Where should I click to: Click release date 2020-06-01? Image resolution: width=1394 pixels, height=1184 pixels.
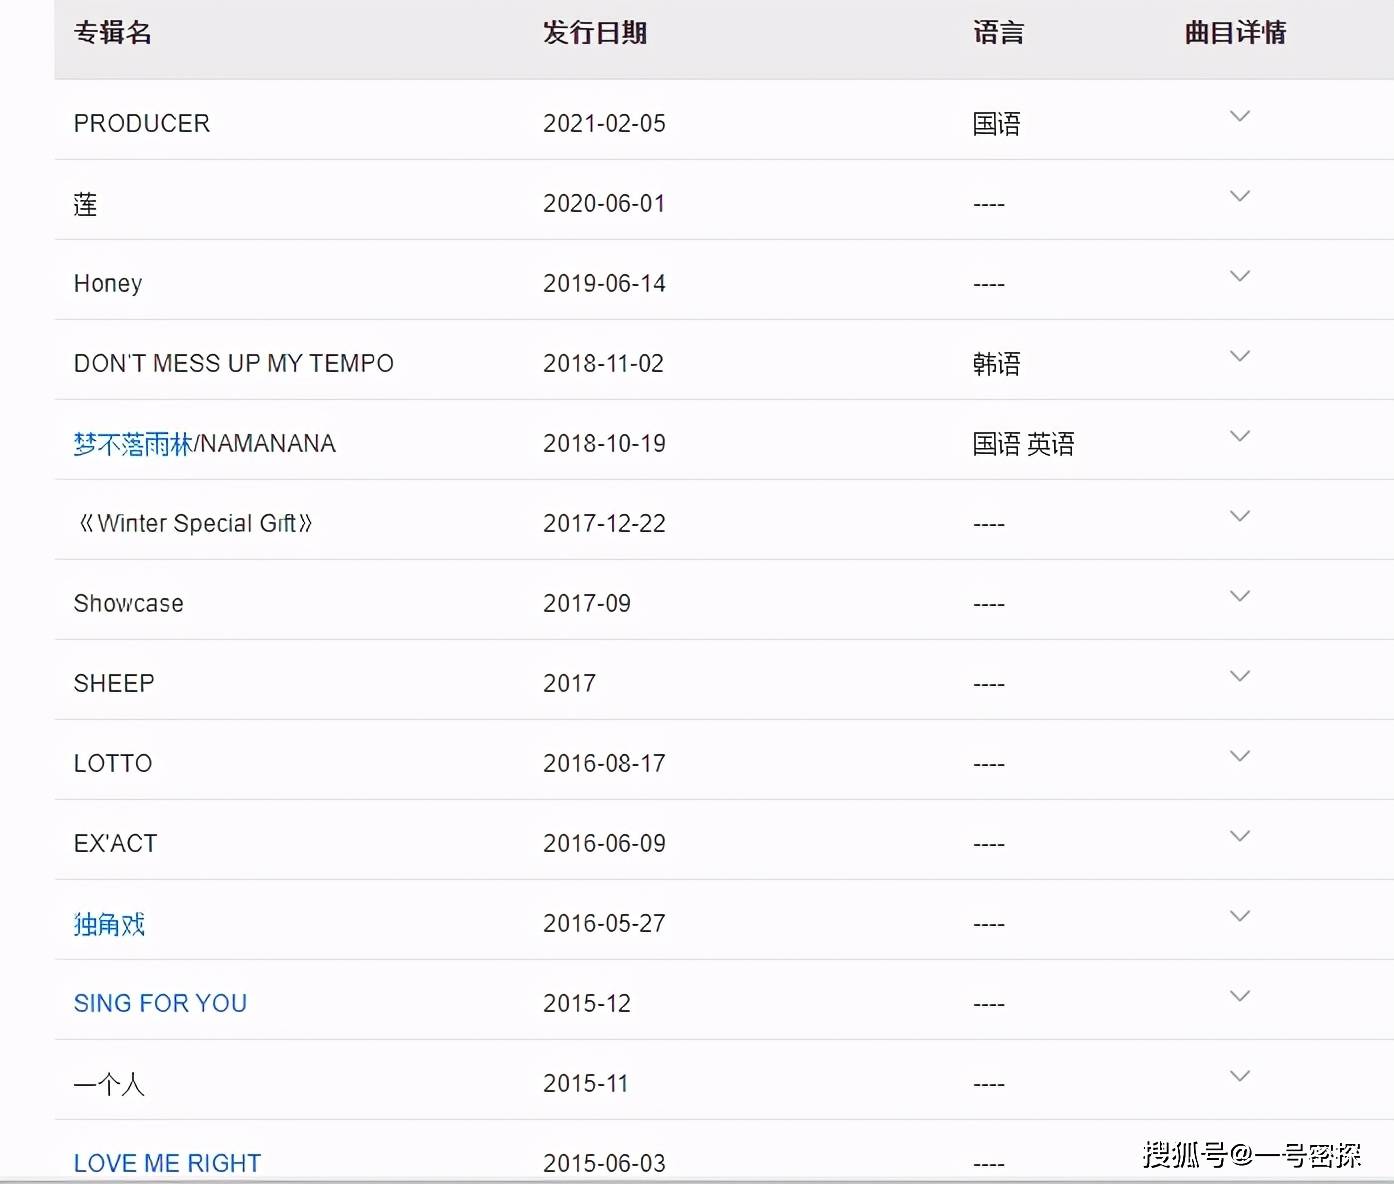point(604,203)
